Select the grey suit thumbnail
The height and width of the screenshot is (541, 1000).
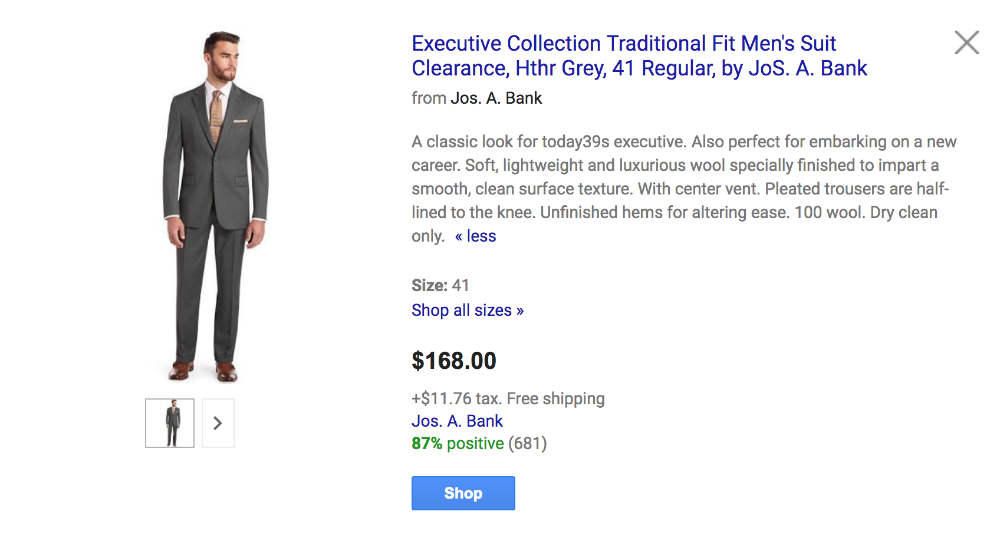(170, 423)
